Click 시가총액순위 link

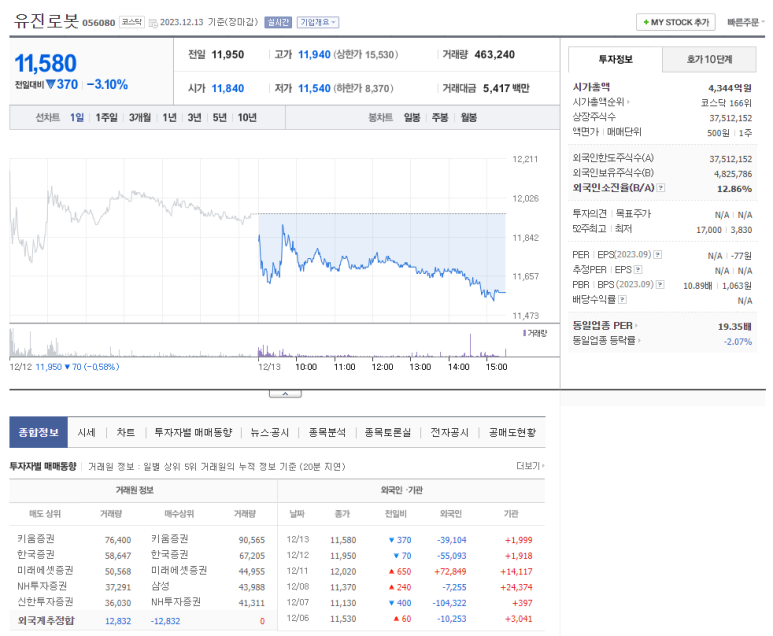coord(598,102)
